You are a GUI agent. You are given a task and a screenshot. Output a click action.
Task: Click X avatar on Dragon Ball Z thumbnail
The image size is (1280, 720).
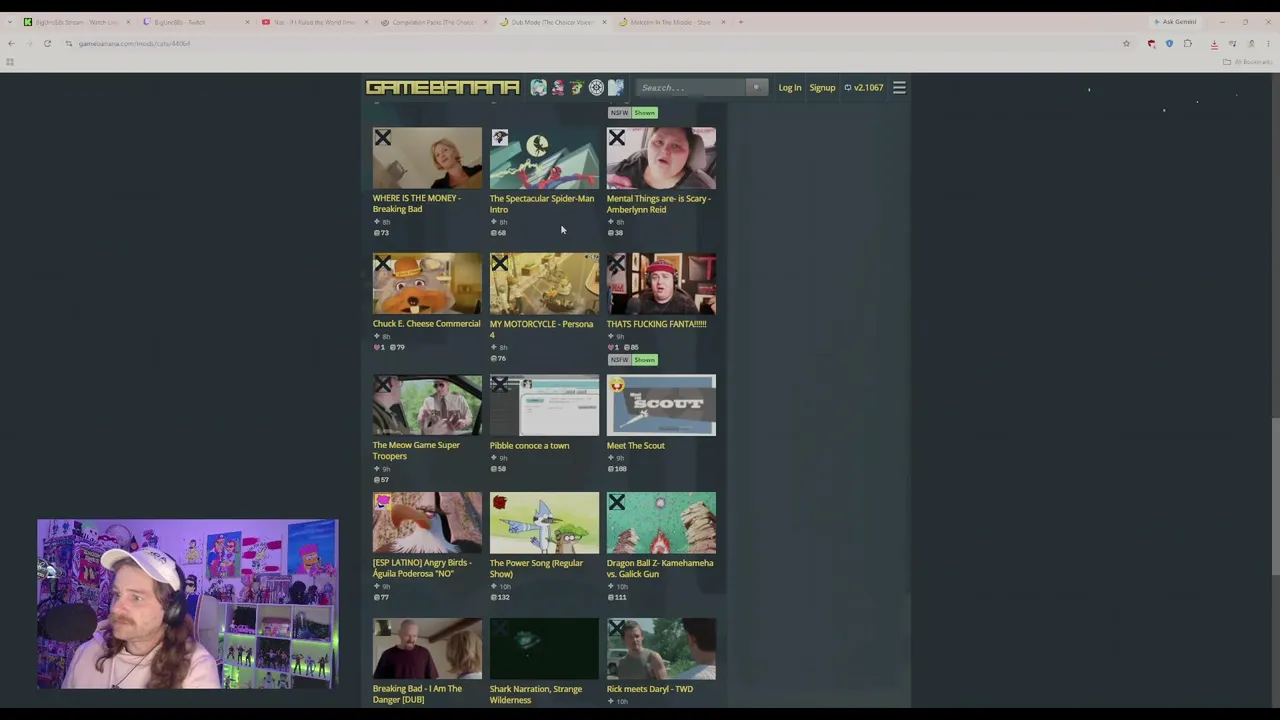pyautogui.click(x=617, y=502)
